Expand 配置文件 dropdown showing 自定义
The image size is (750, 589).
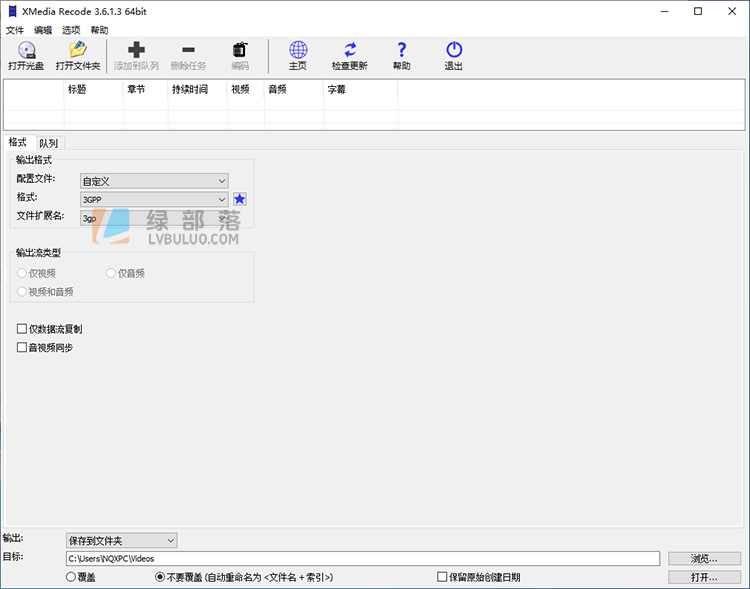[154, 181]
